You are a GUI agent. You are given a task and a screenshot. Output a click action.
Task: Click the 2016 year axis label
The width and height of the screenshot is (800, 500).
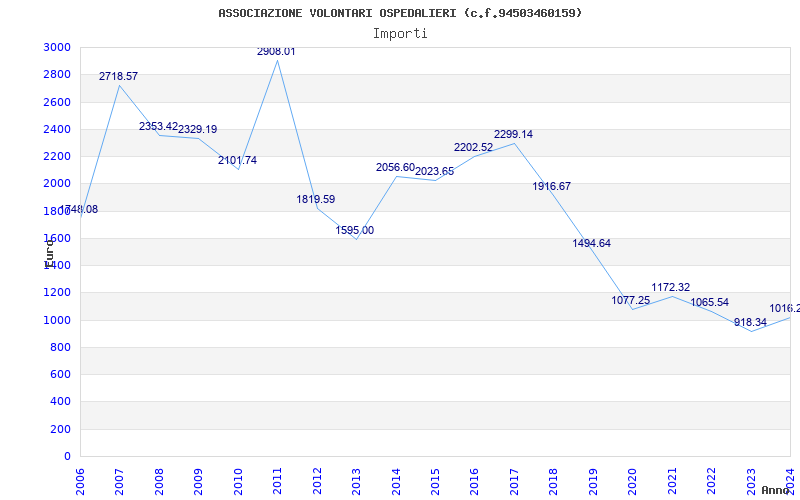pos(474,482)
